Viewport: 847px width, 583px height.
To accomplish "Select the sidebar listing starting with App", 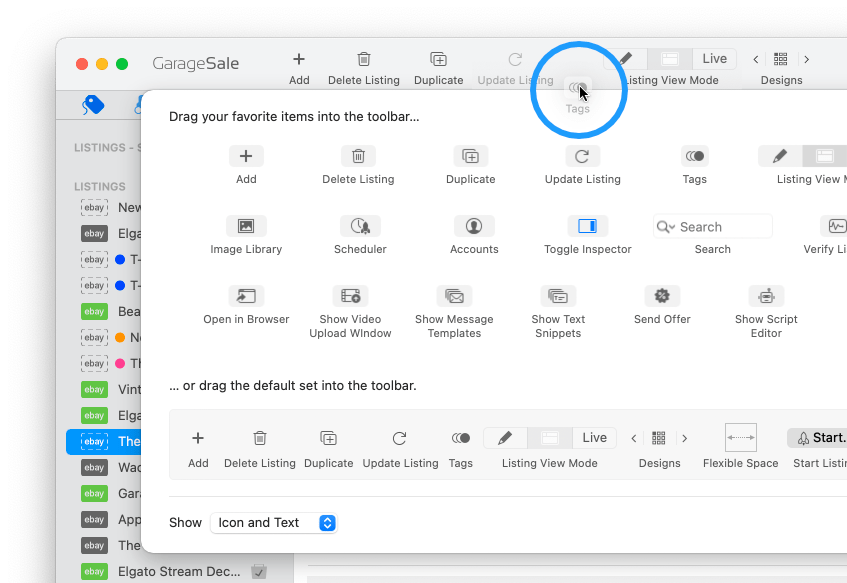I will tap(103, 519).
